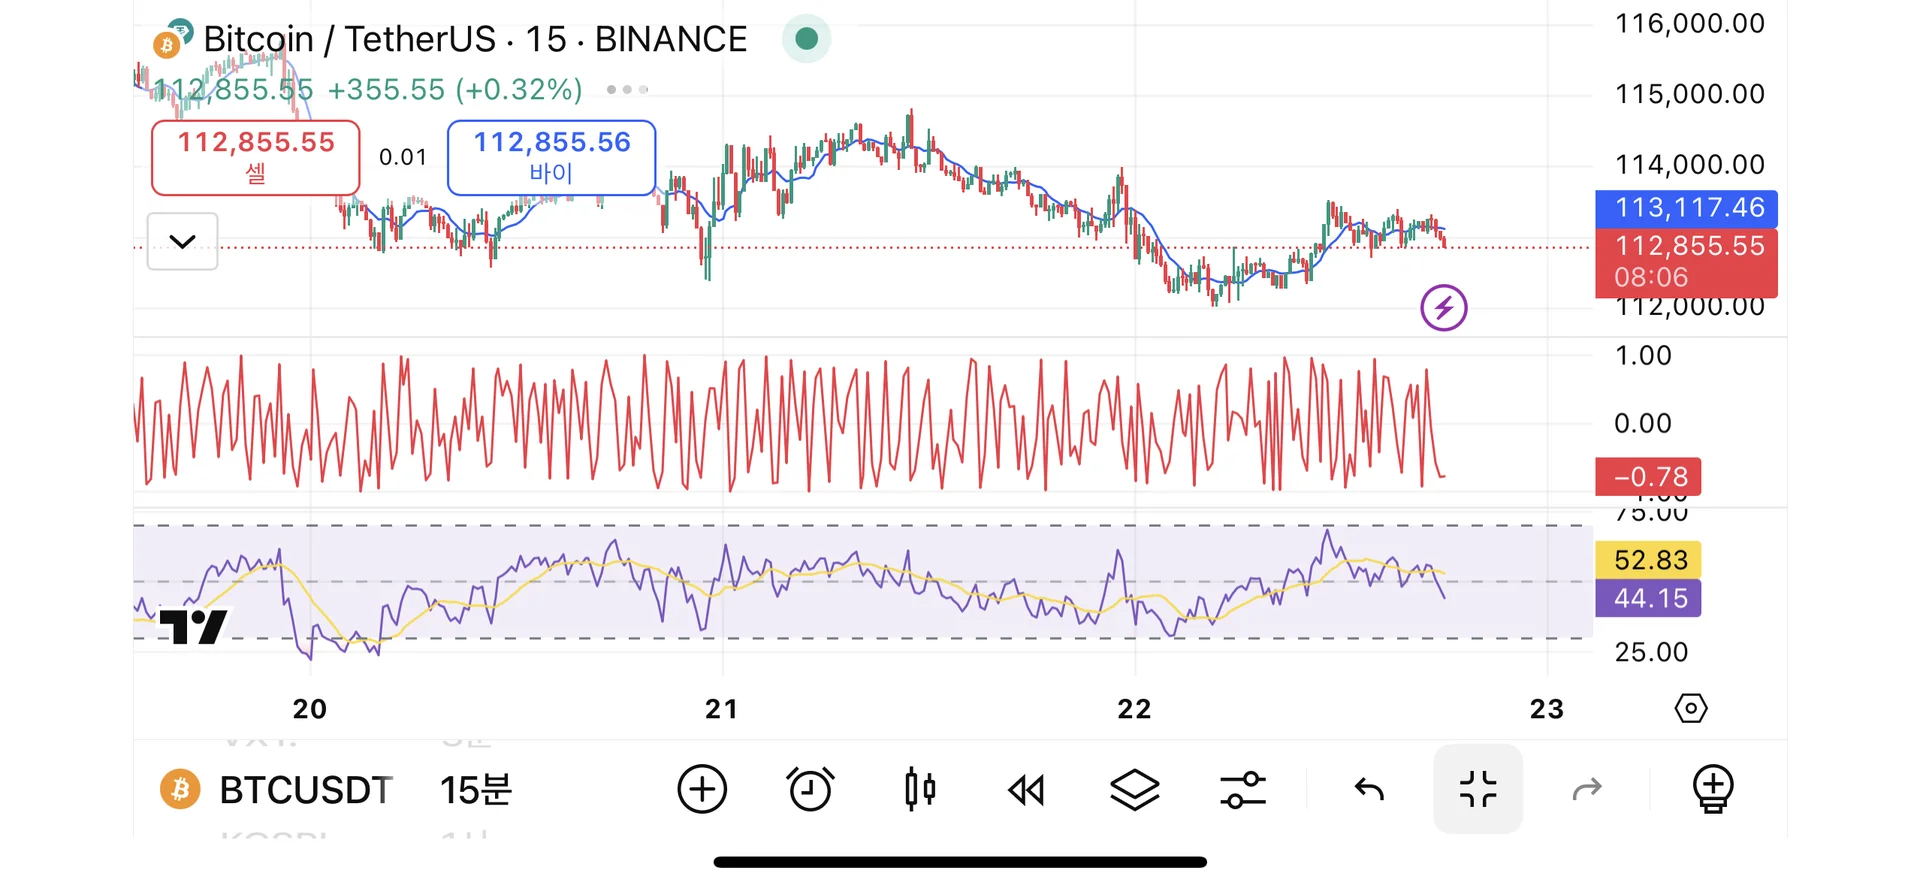The height and width of the screenshot is (886, 1920).
Task: Tap the red -0.78 indicator value label
Action: coord(1648,477)
